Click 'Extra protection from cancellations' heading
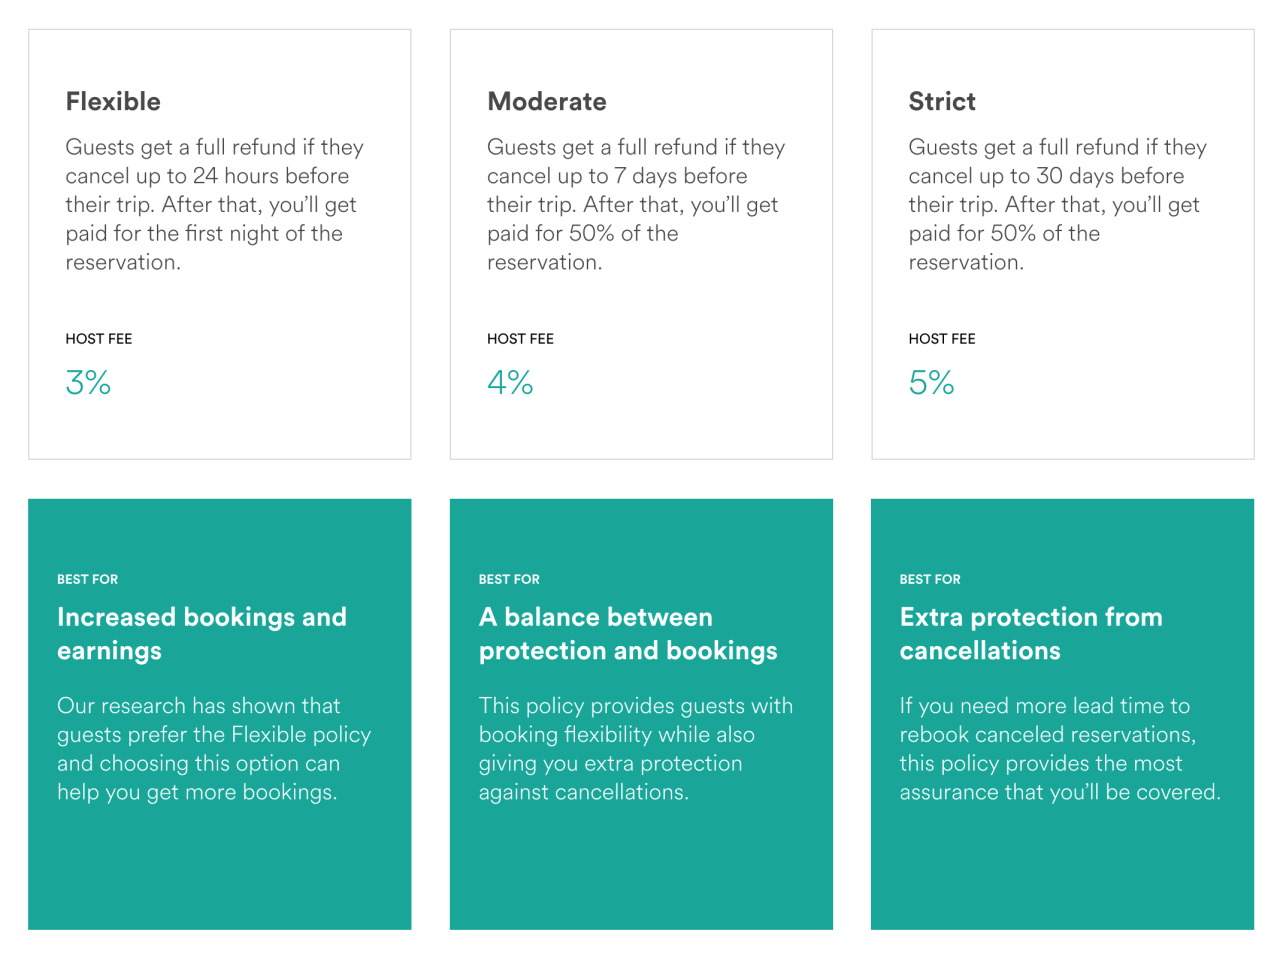Screen dimensions: 1280x958 tap(1030, 634)
